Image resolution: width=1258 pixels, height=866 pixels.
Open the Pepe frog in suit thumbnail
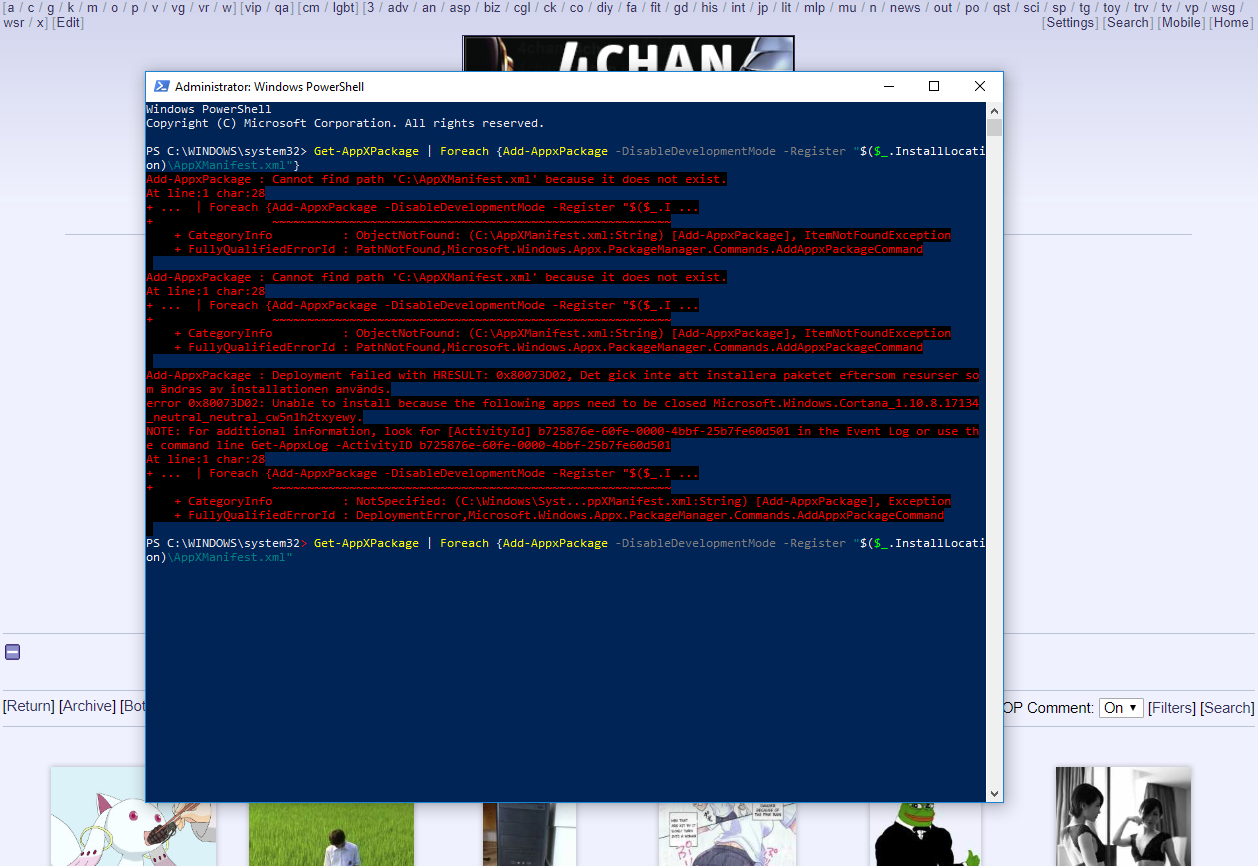click(925, 834)
